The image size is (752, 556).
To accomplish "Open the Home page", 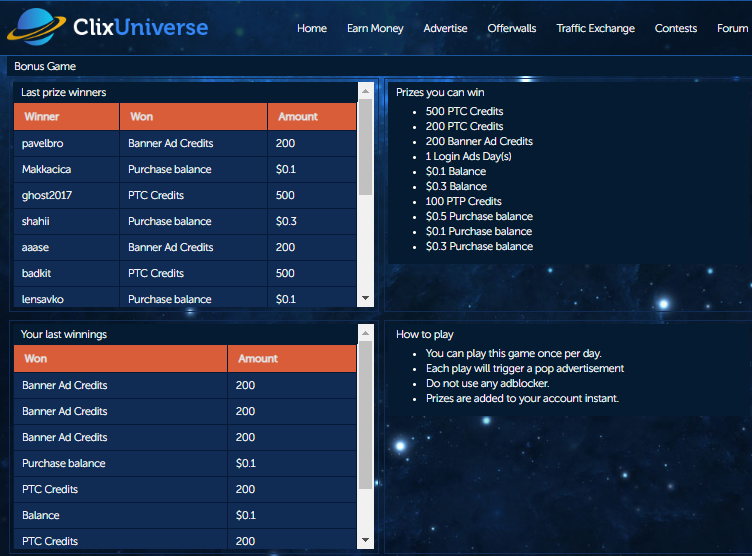I will click(312, 28).
